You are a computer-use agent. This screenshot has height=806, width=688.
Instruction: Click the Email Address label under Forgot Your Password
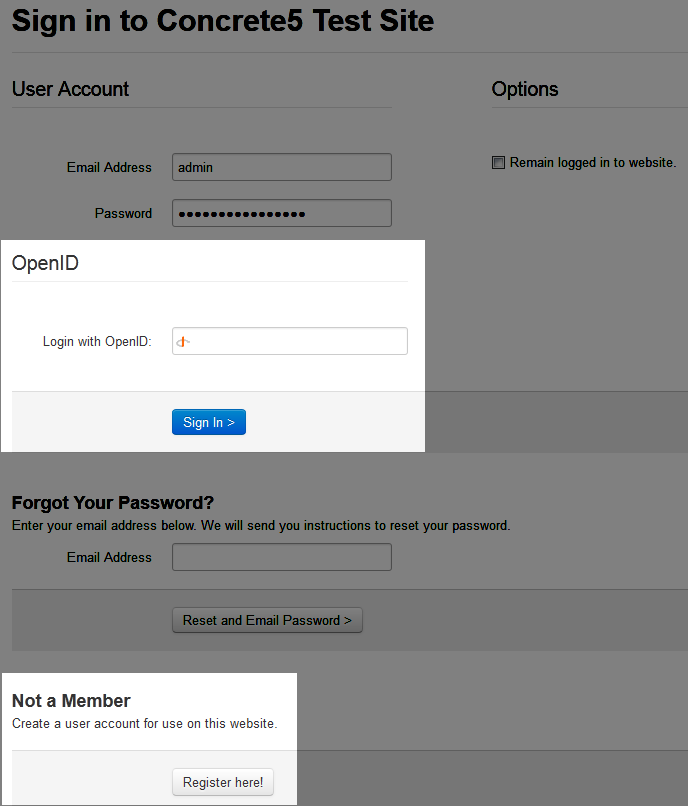coord(109,557)
